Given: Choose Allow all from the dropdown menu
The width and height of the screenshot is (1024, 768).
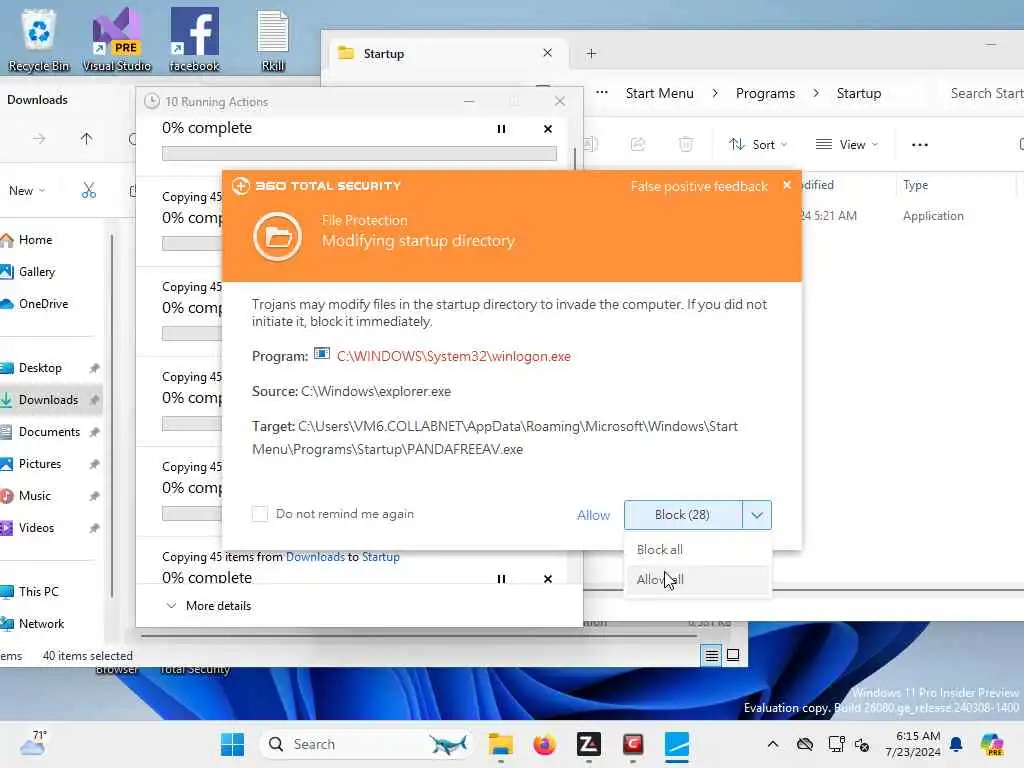Looking at the screenshot, I should [697, 580].
